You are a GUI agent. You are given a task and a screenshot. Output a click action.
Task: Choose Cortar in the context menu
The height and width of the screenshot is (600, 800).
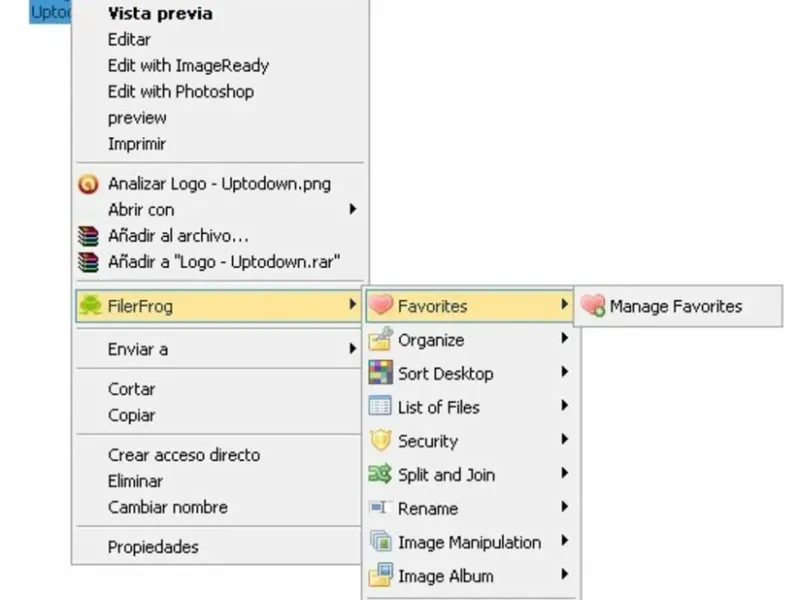(131, 389)
